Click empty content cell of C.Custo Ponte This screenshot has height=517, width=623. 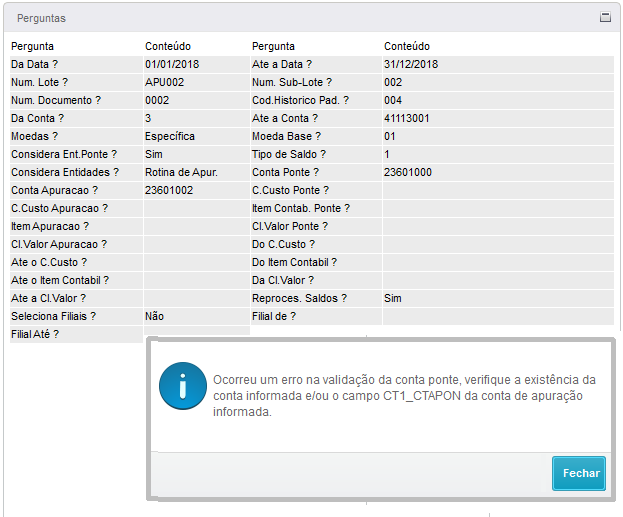498,190
